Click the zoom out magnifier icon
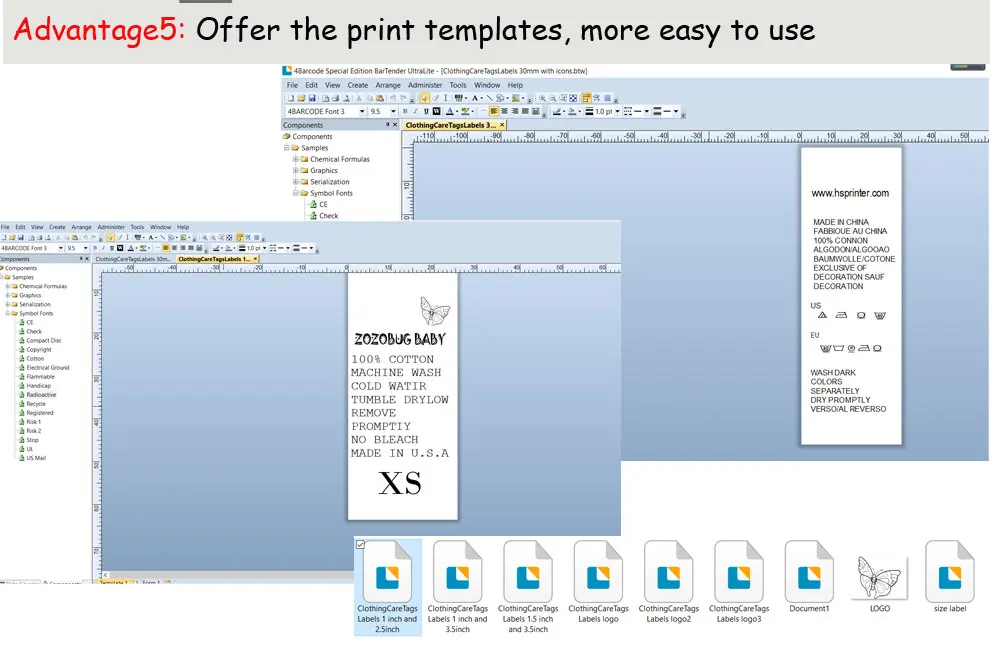990x662 pixels. [552, 98]
